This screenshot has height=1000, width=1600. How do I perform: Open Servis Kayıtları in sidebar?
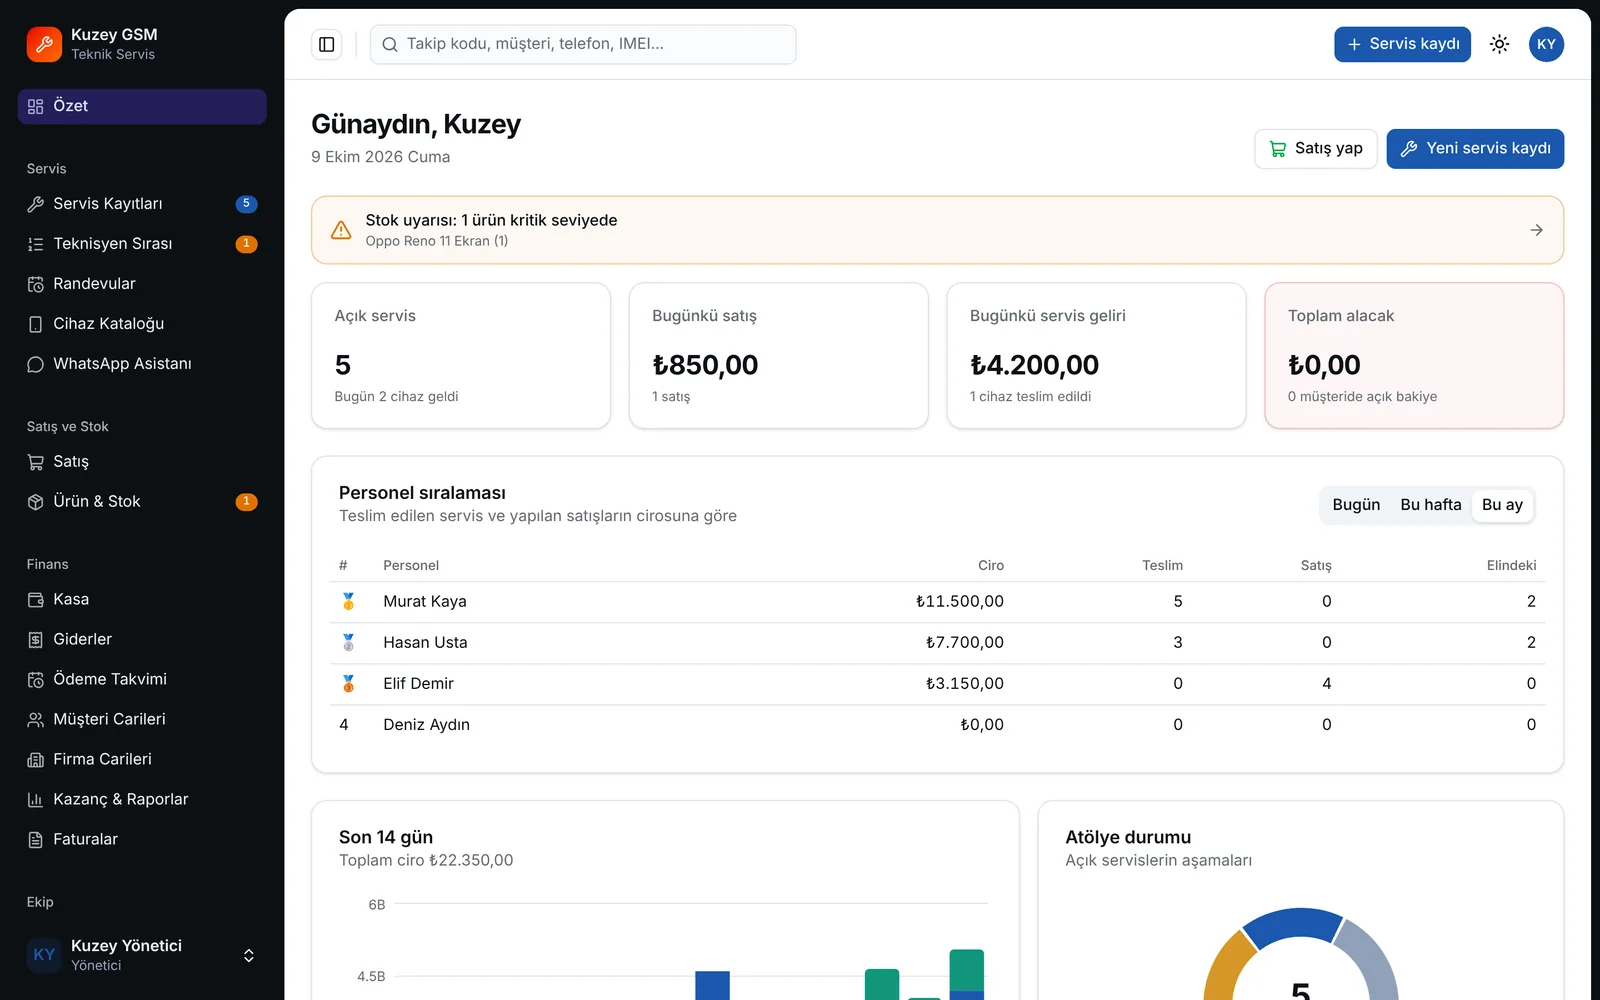[x=142, y=204]
